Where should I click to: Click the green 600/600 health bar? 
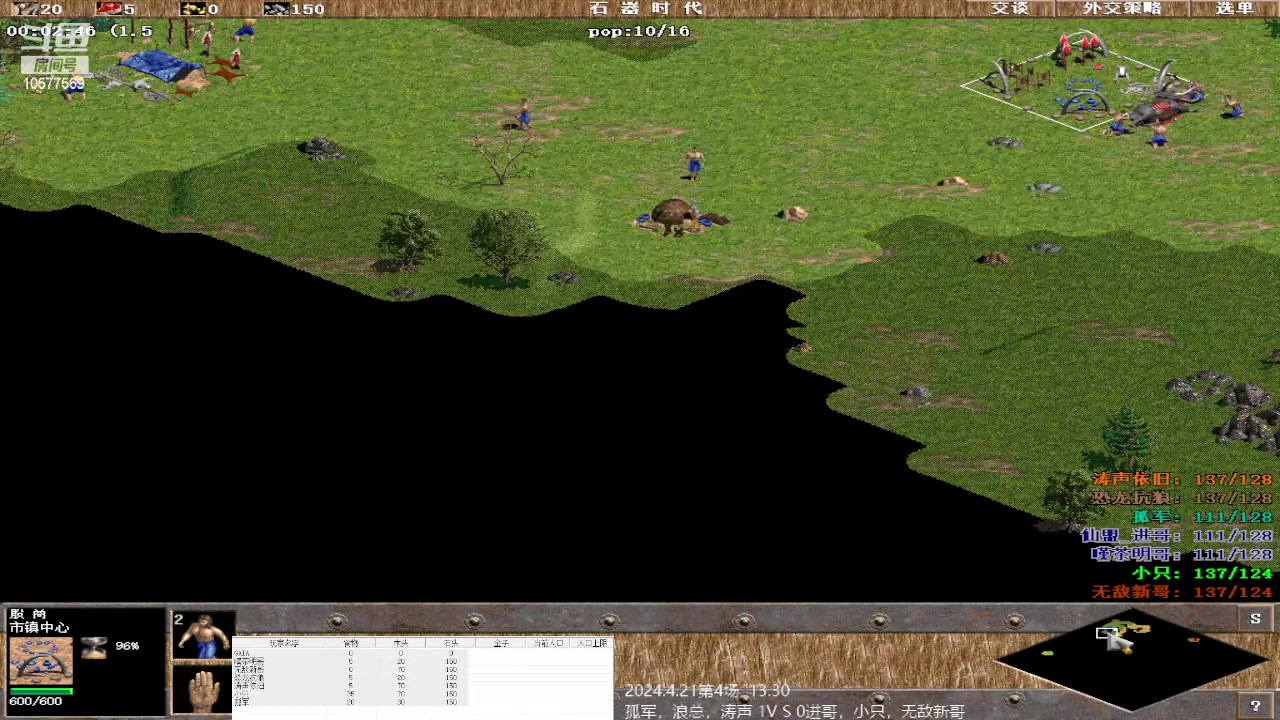point(41,691)
